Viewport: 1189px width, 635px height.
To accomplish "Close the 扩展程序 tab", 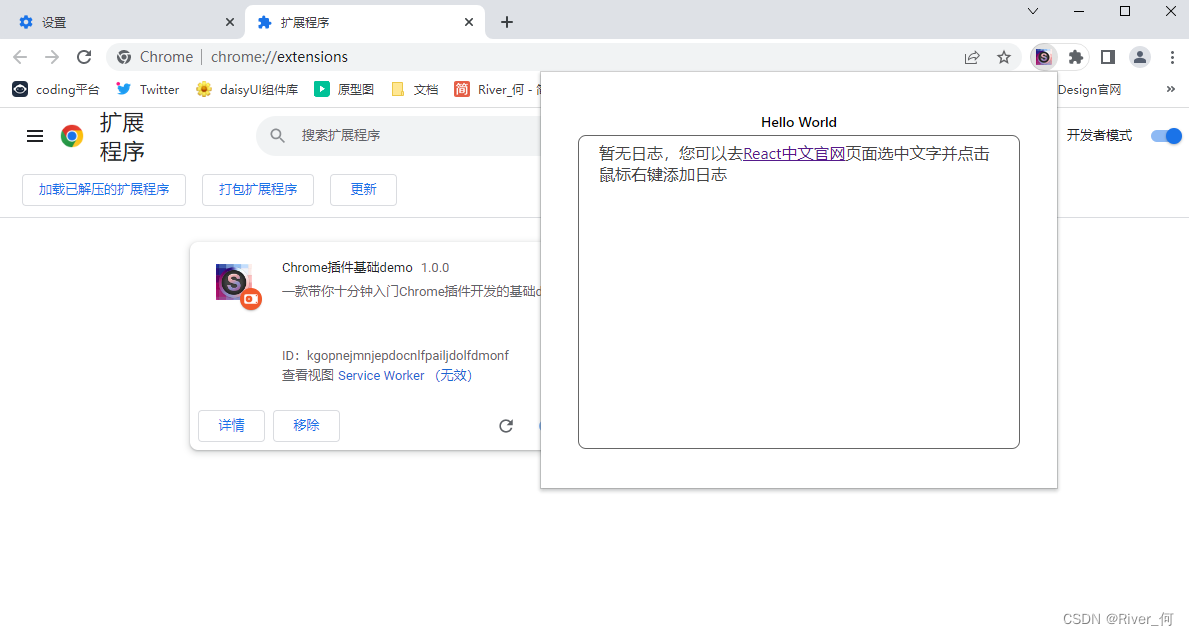I will pyautogui.click(x=469, y=23).
